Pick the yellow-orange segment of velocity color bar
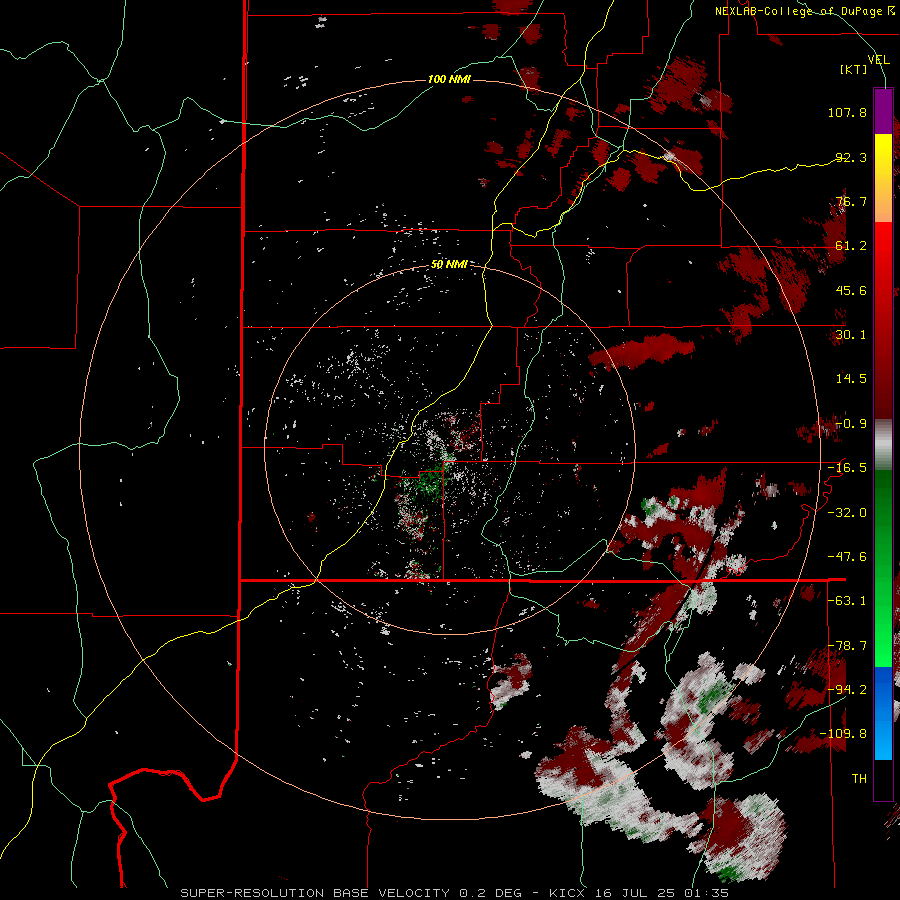 883,178
